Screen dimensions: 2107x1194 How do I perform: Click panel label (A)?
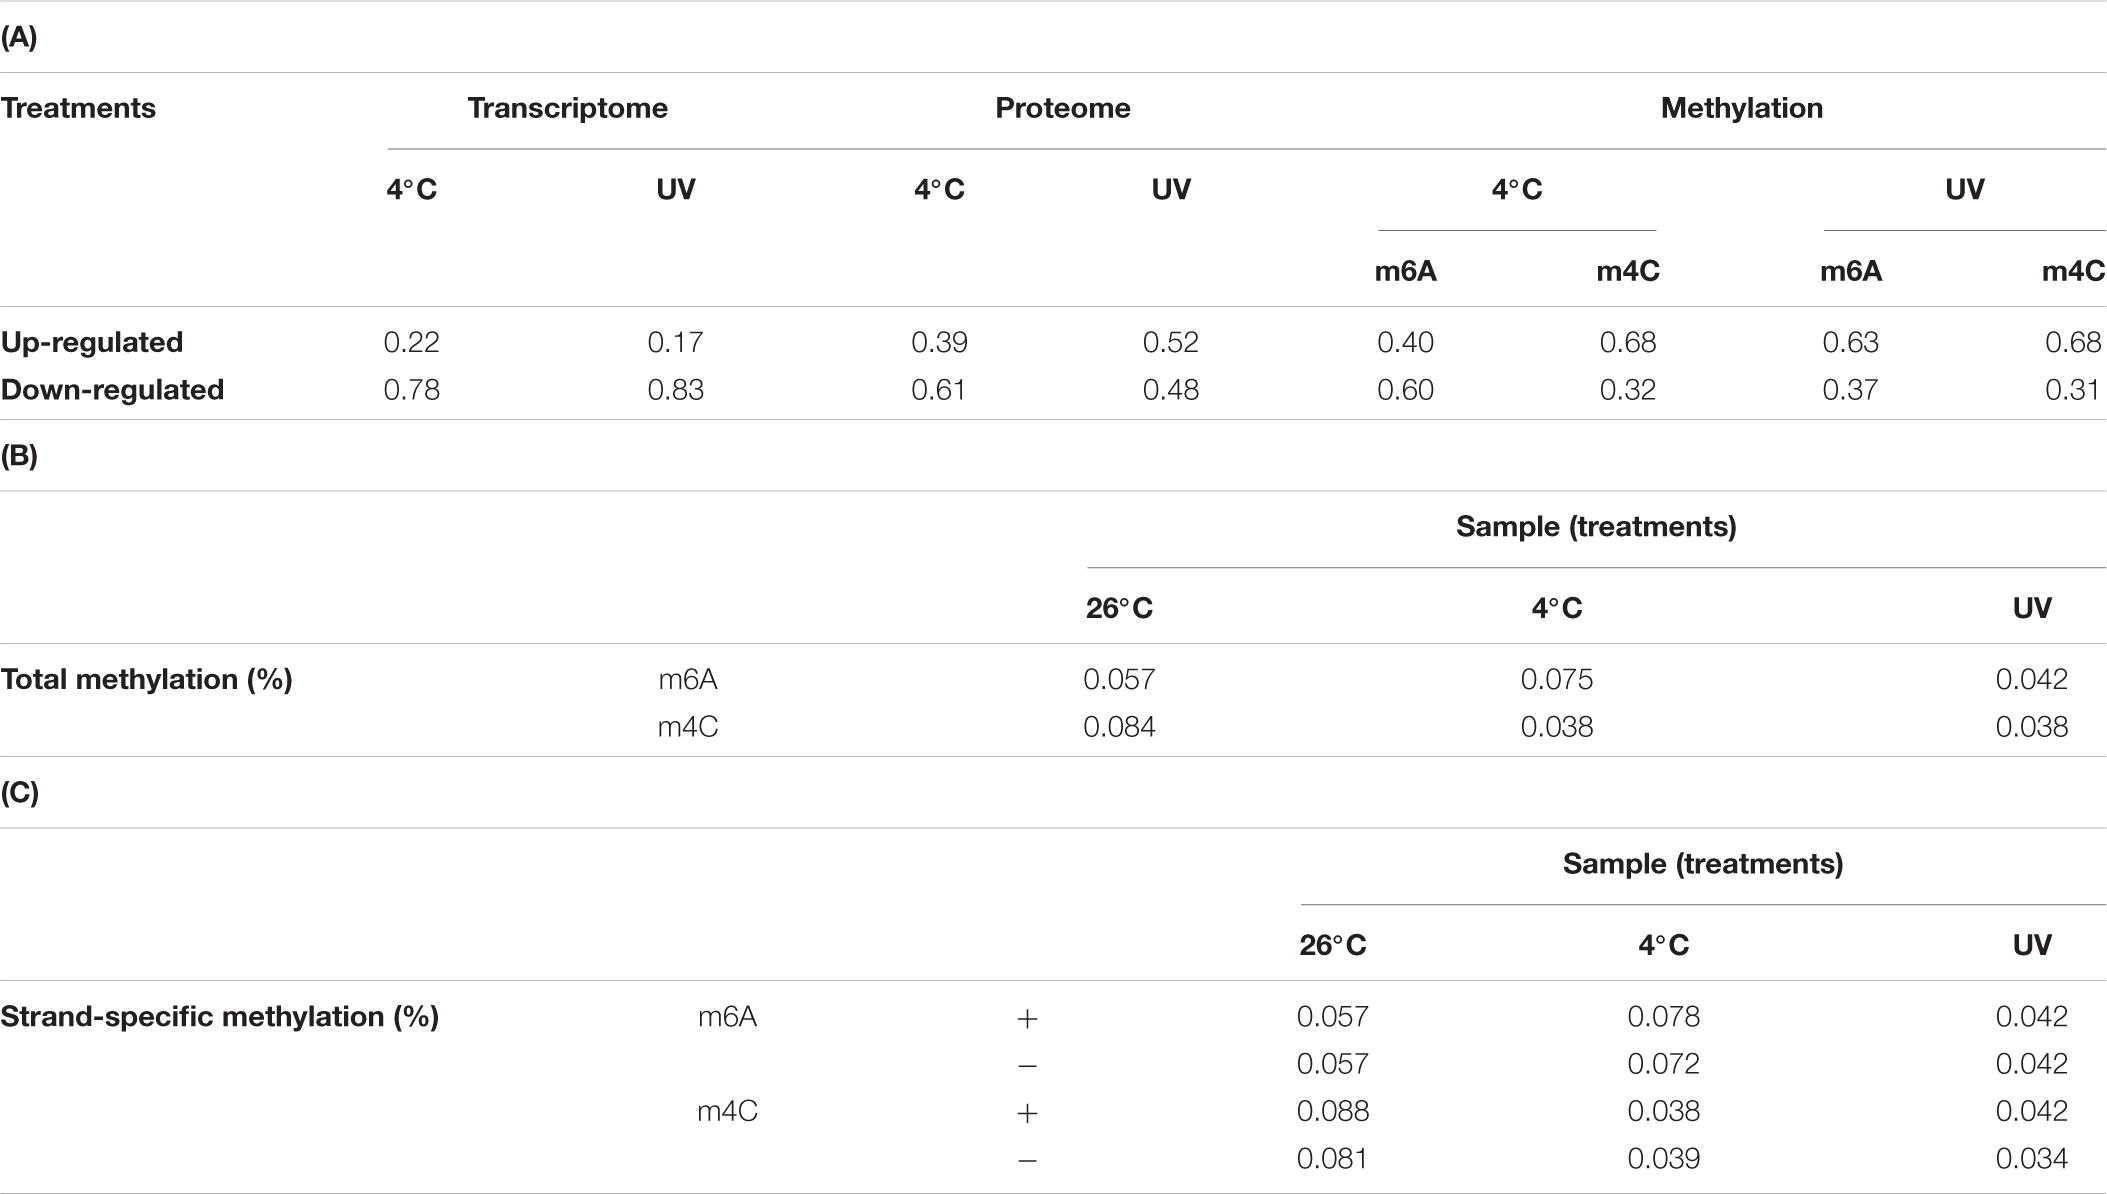[19, 37]
